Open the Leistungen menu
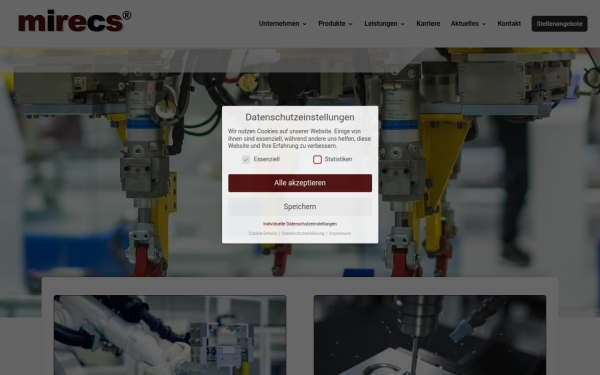The height and width of the screenshot is (375, 600). click(x=381, y=24)
